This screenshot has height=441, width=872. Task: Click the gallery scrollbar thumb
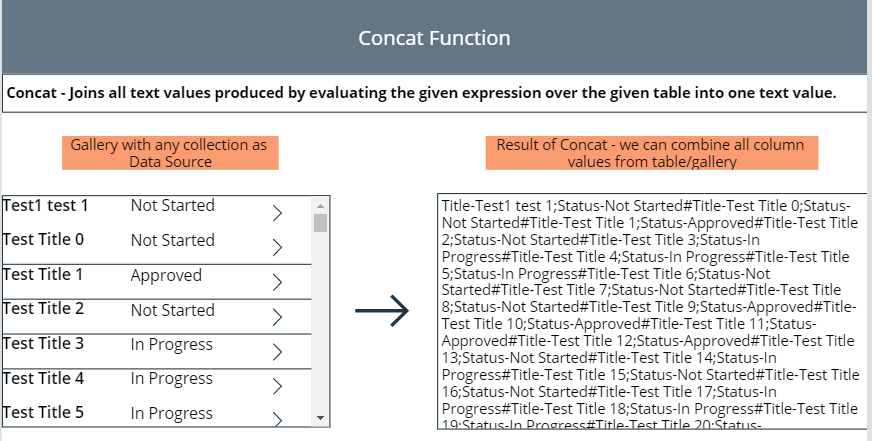[x=320, y=222]
